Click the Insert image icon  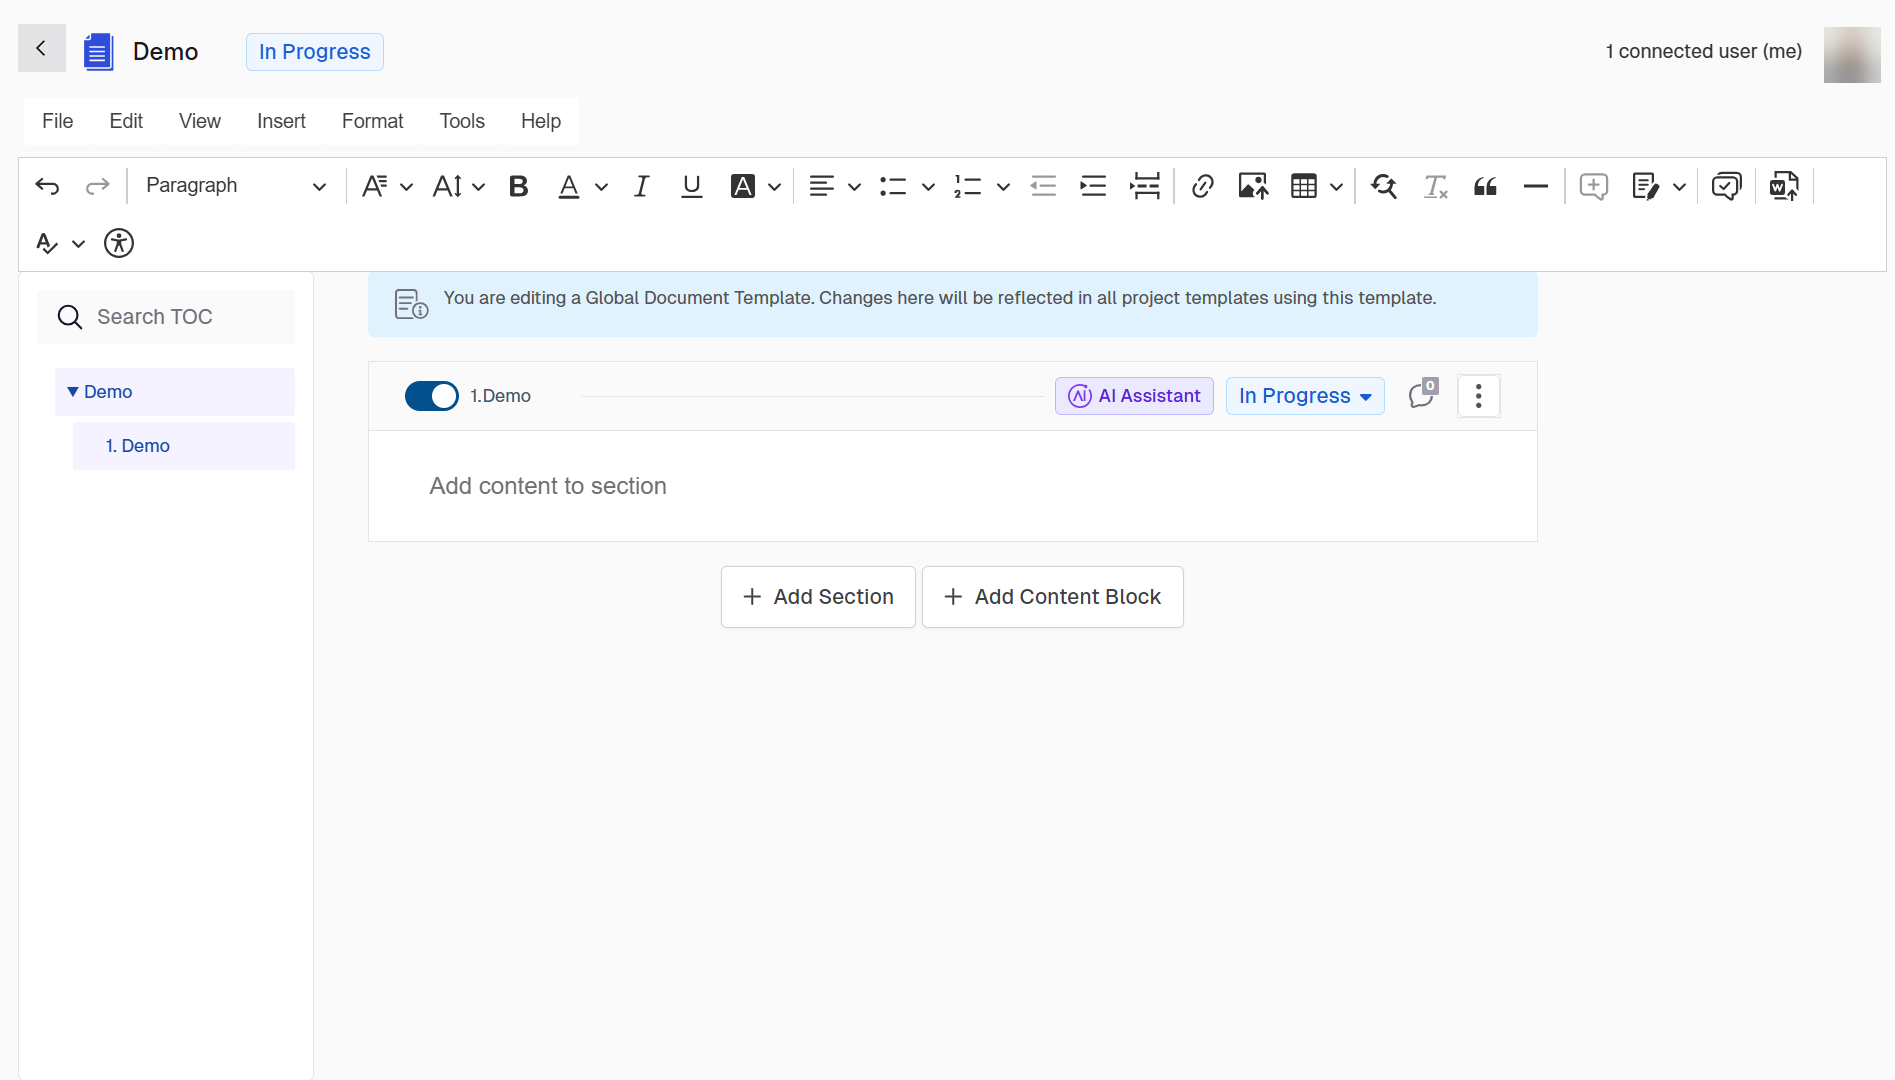tap(1252, 186)
